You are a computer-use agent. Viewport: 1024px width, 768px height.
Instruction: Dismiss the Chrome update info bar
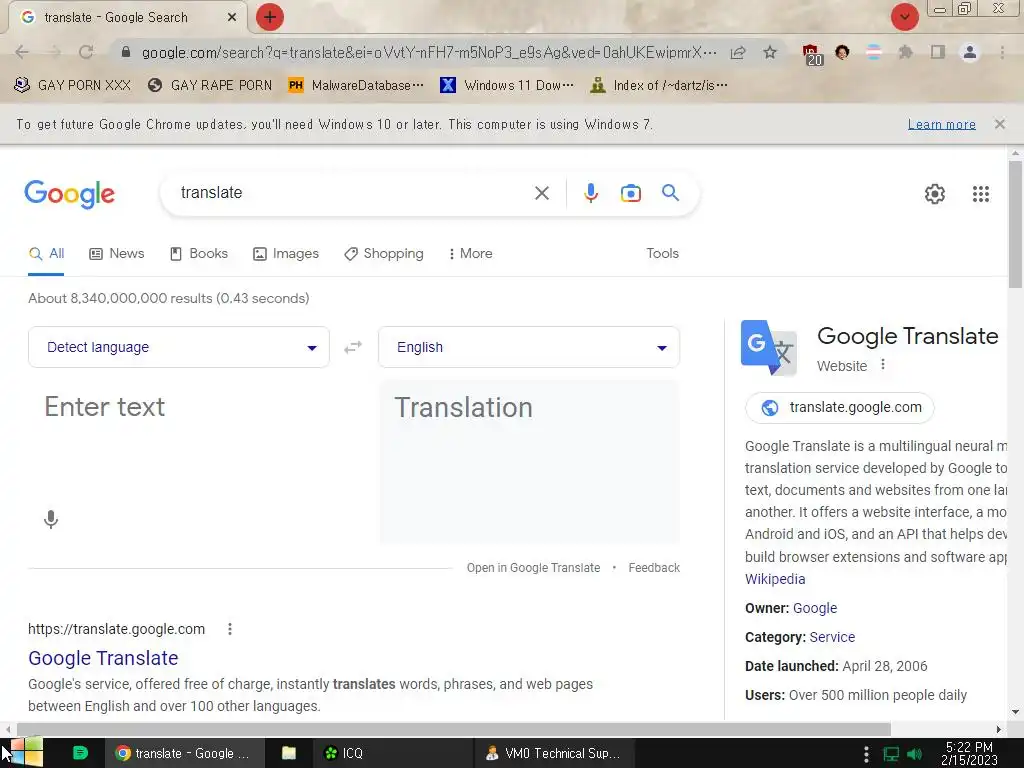[999, 123]
